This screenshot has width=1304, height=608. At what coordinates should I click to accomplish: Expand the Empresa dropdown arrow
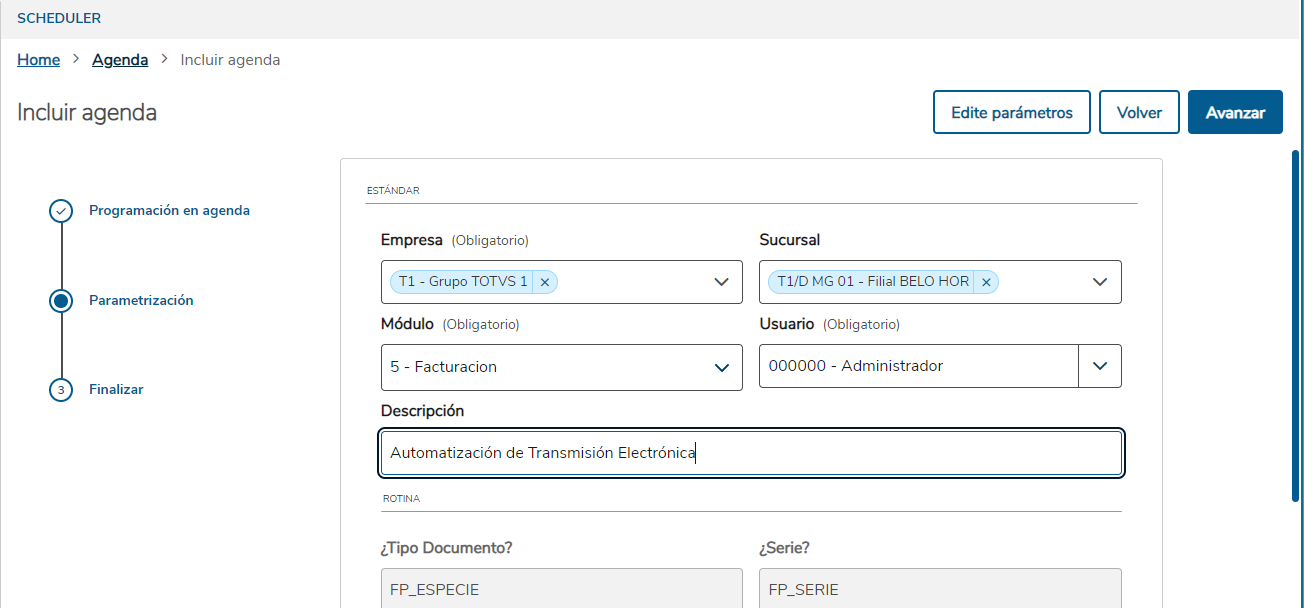coord(722,282)
